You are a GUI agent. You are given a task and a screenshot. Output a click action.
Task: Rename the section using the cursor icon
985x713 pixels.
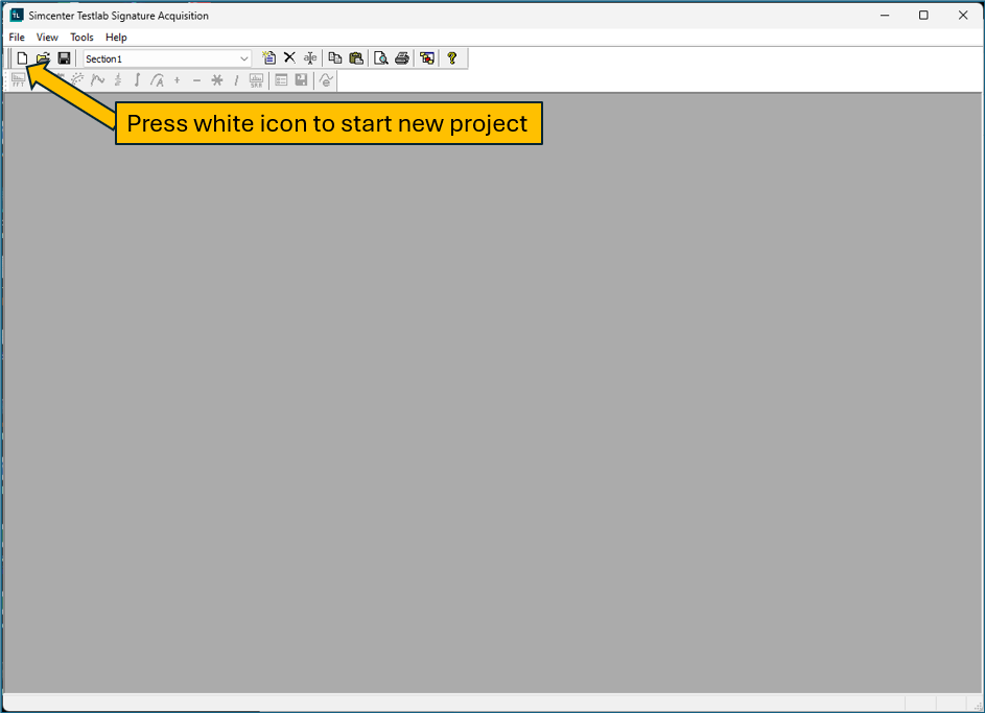pos(310,57)
